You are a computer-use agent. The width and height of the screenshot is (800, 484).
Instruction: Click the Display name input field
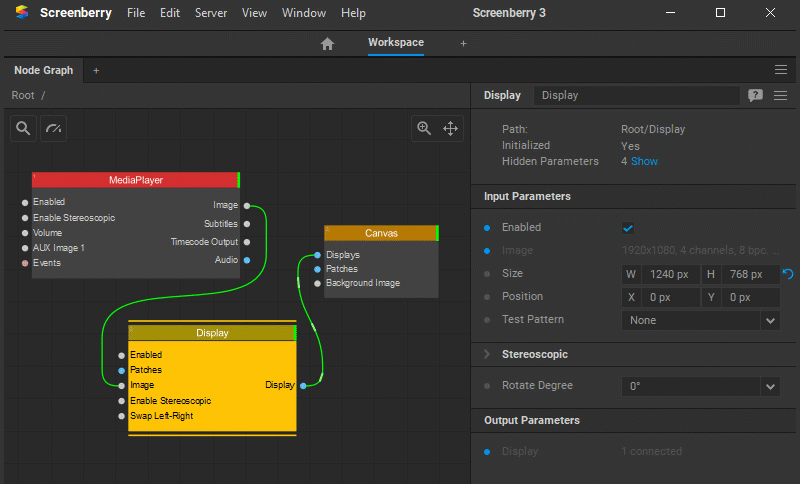(637, 95)
